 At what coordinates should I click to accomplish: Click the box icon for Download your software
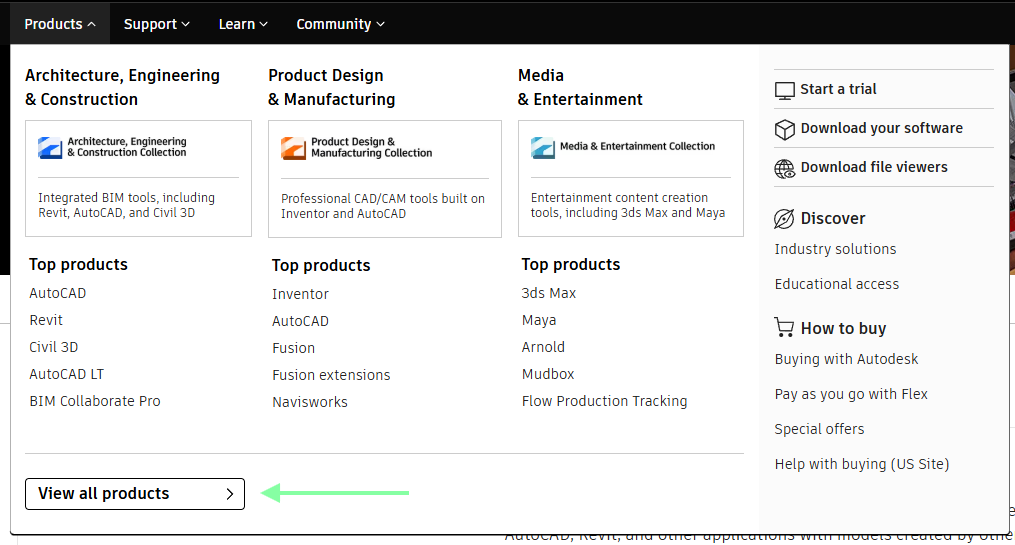point(785,129)
